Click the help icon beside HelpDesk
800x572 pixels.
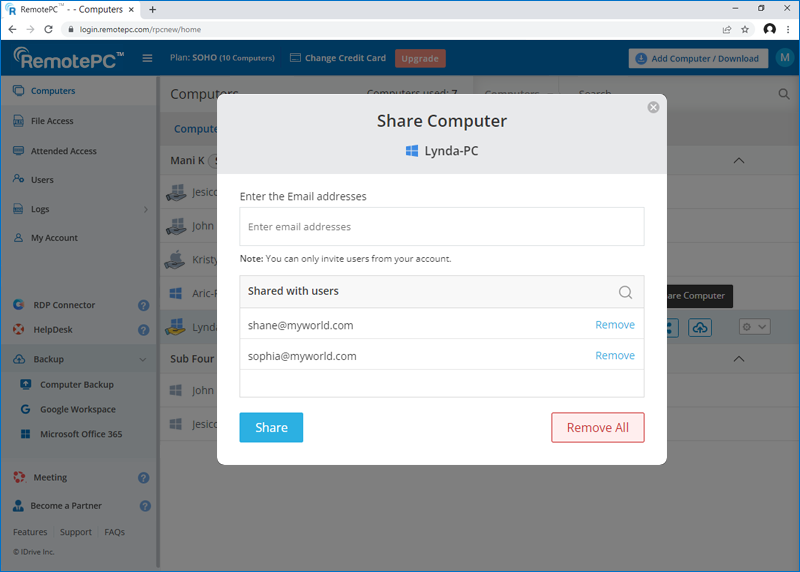pos(143,330)
